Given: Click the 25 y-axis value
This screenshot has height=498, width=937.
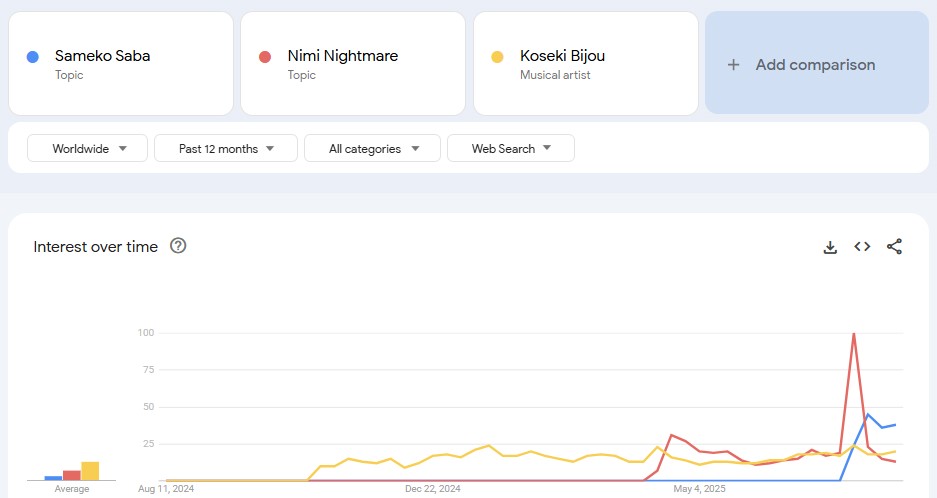Looking at the screenshot, I should [x=148, y=444].
